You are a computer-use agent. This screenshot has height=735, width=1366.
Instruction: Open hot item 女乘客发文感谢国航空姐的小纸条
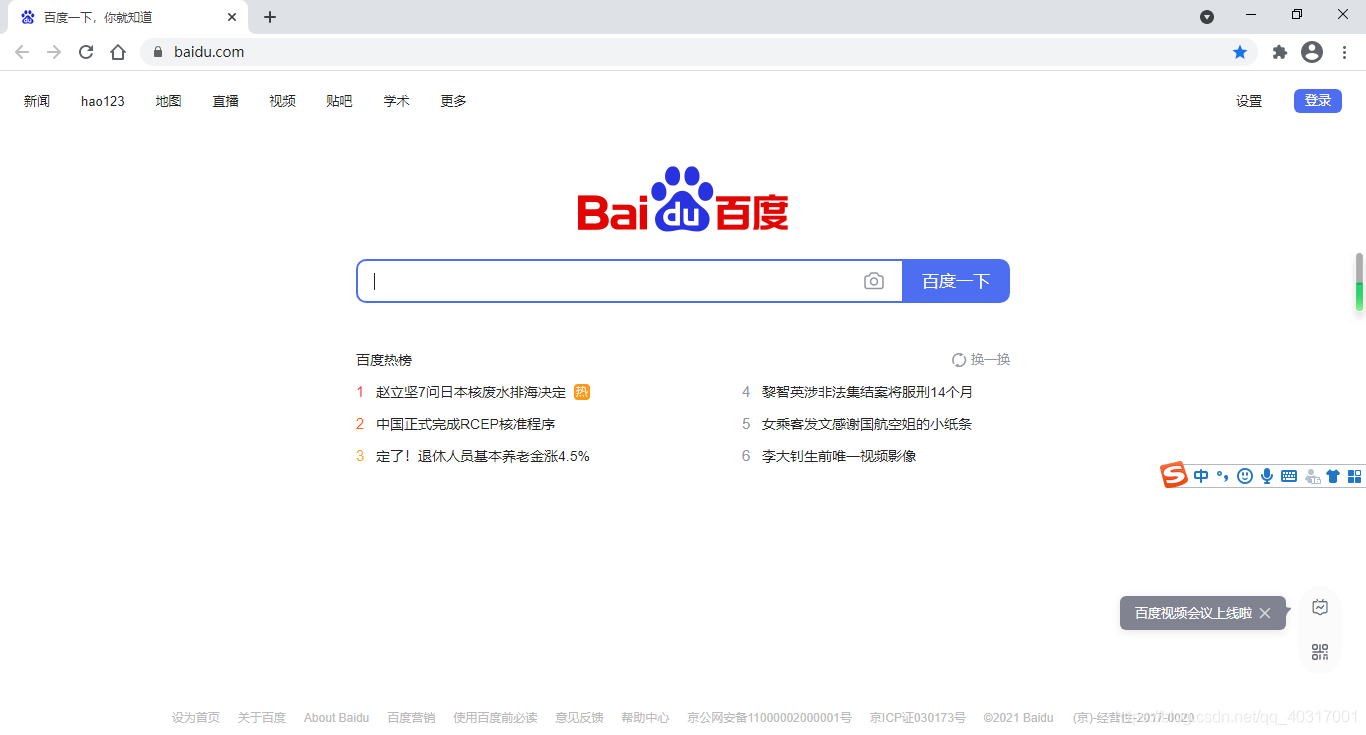867,424
